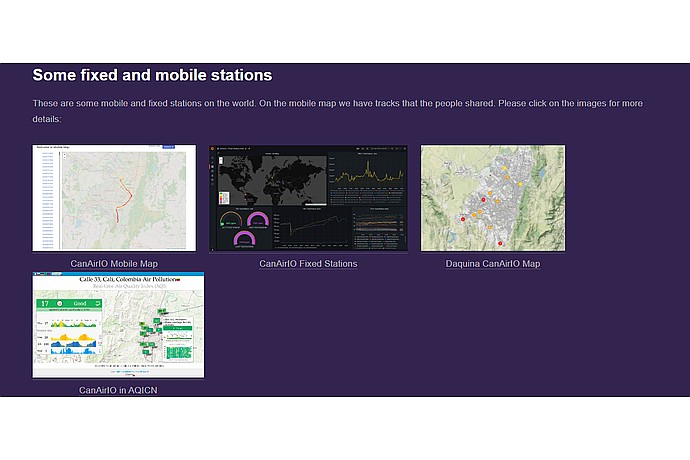The width and height of the screenshot is (690, 460).
Task: Click the Cali air pollution AQICN thumbnail
Action: [x=118, y=325]
